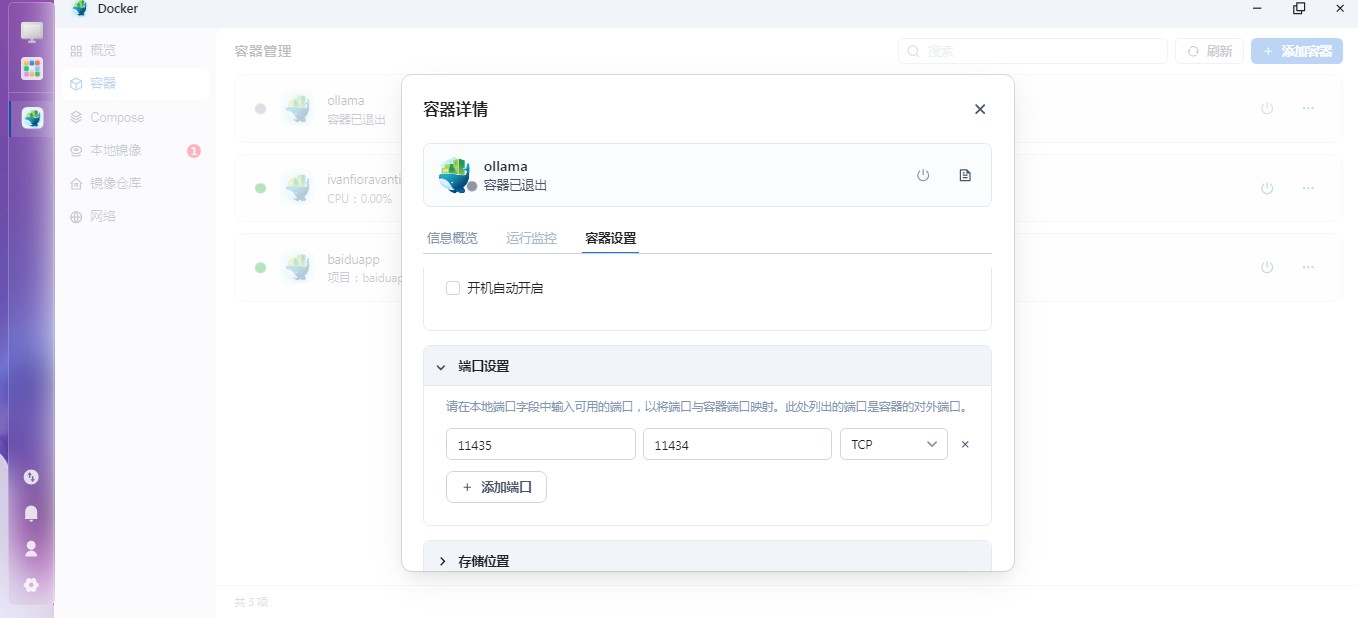Open the transfer tasks icon in dock

click(31, 477)
